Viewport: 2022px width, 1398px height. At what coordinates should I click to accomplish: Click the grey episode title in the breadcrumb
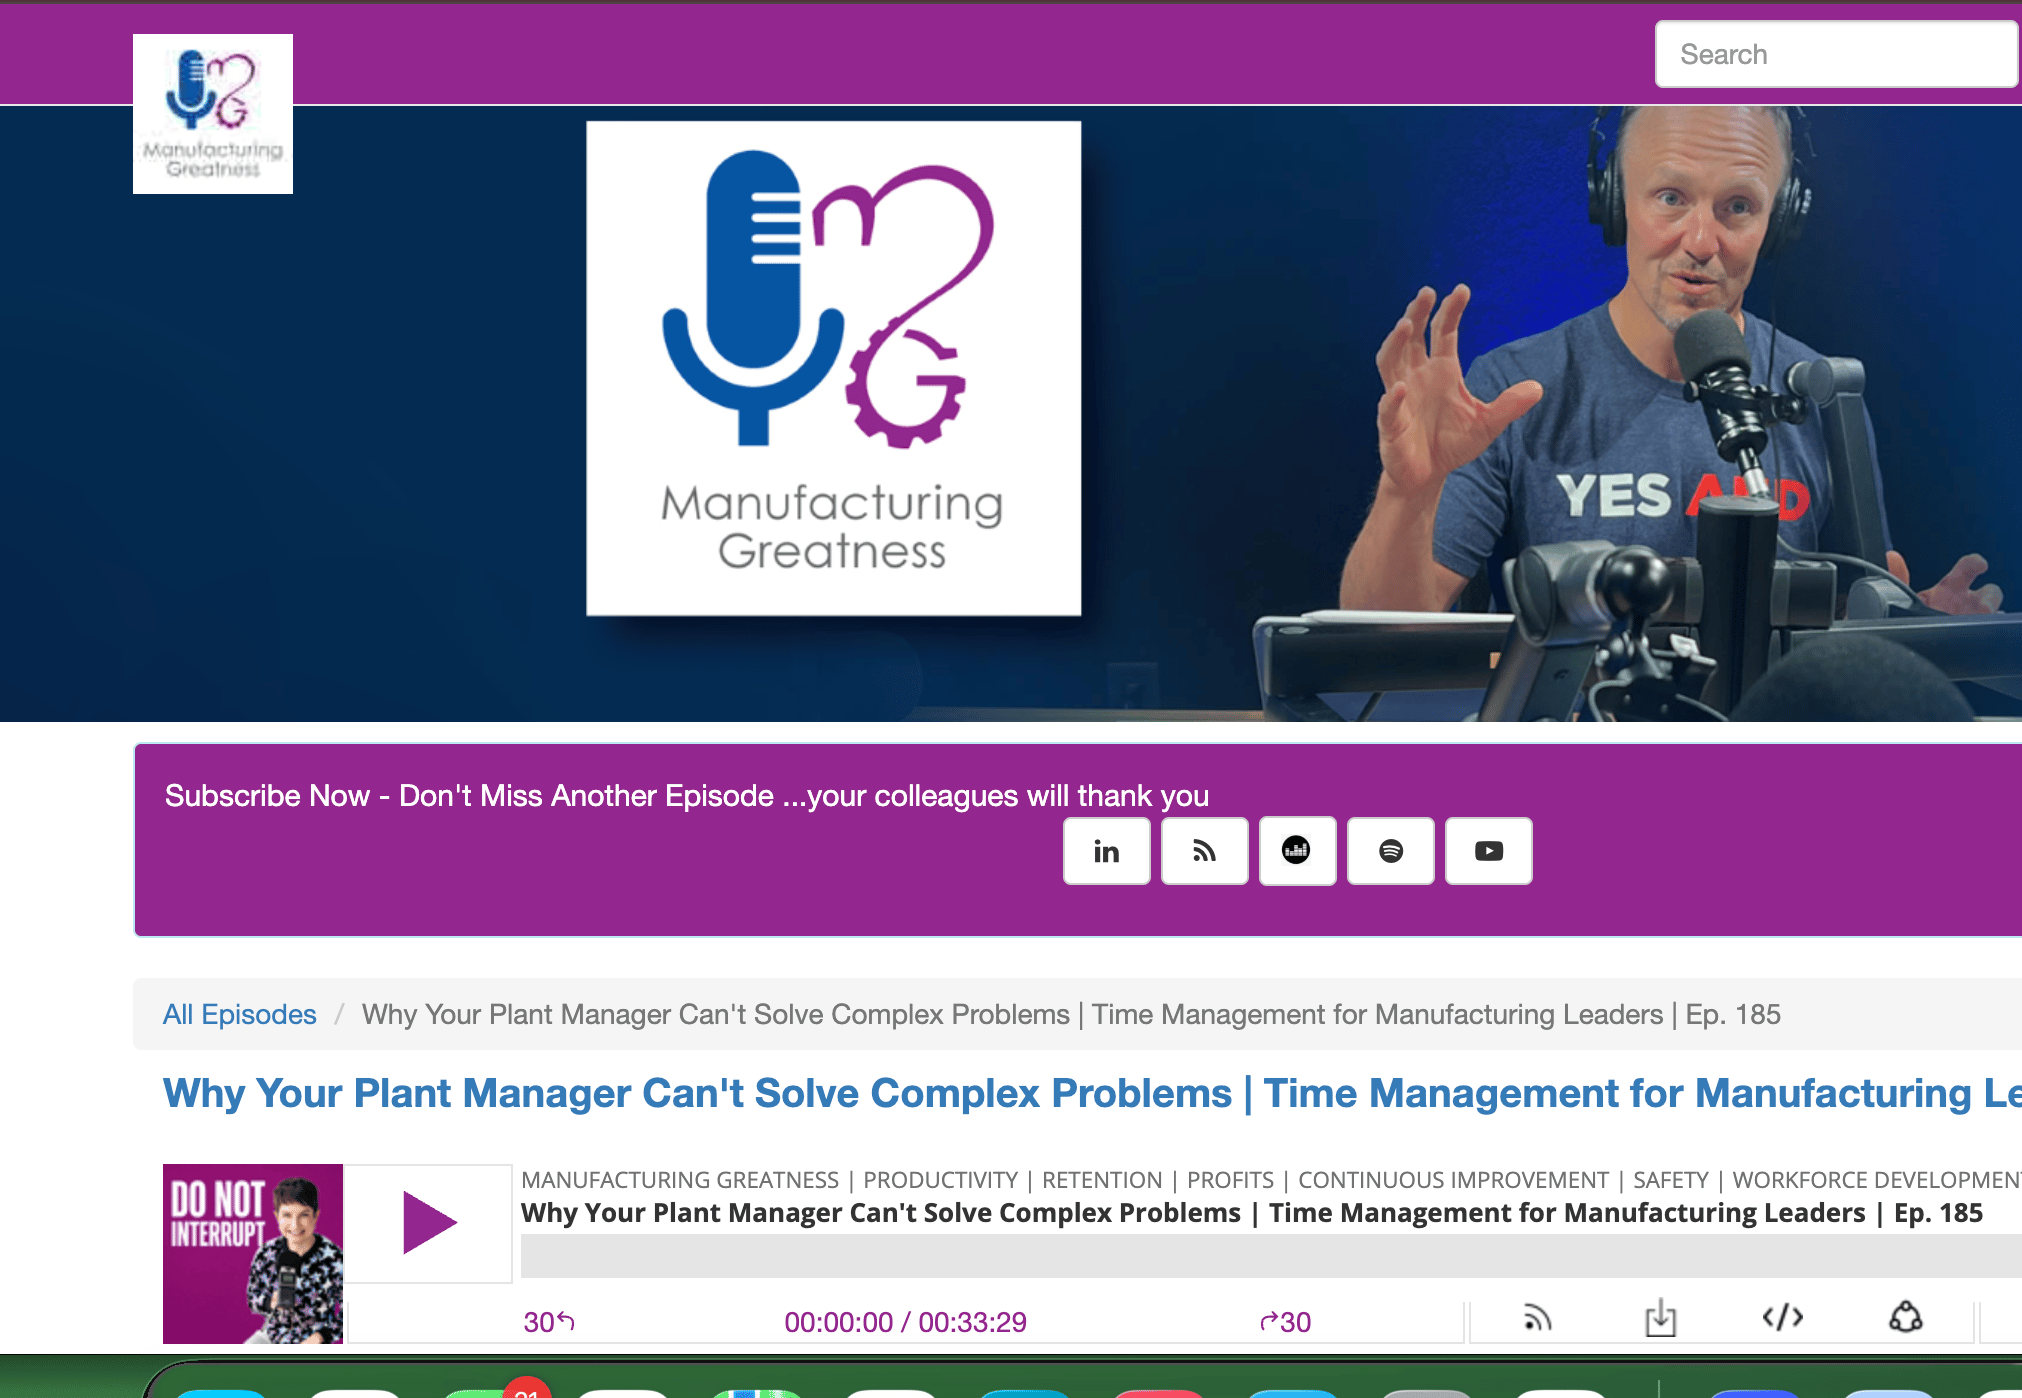1071,1014
